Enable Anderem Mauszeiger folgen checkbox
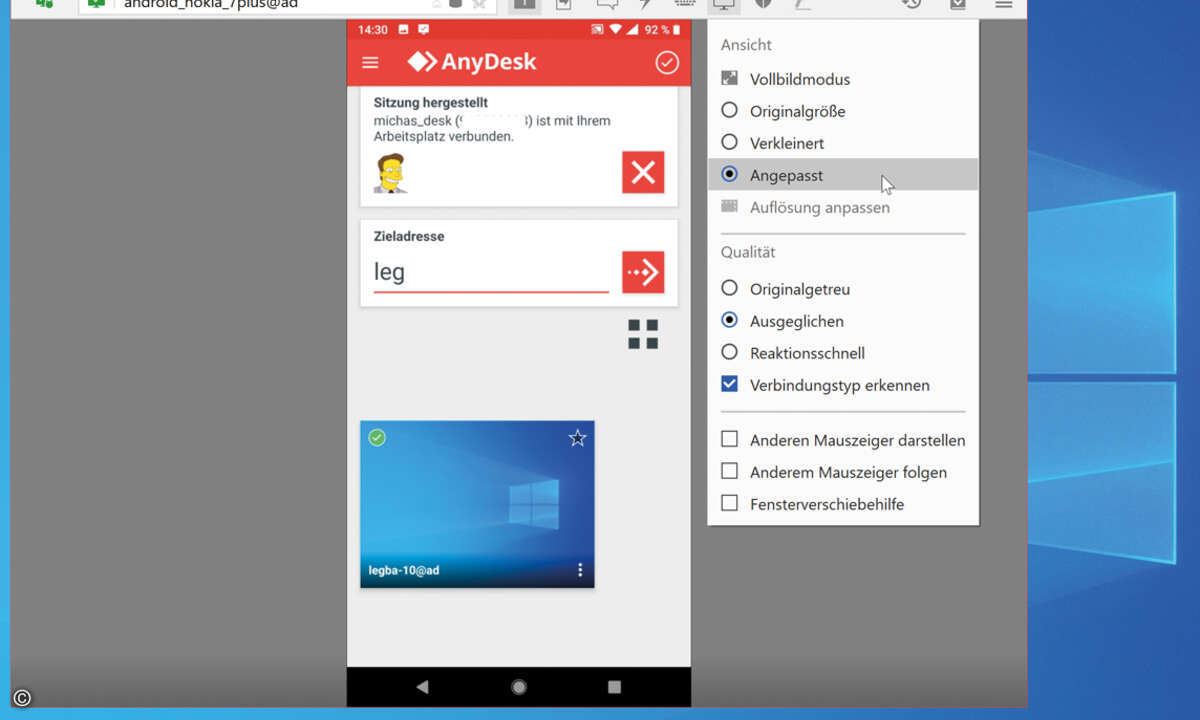This screenshot has width=1200, height=720. click(x=730, y=472)
